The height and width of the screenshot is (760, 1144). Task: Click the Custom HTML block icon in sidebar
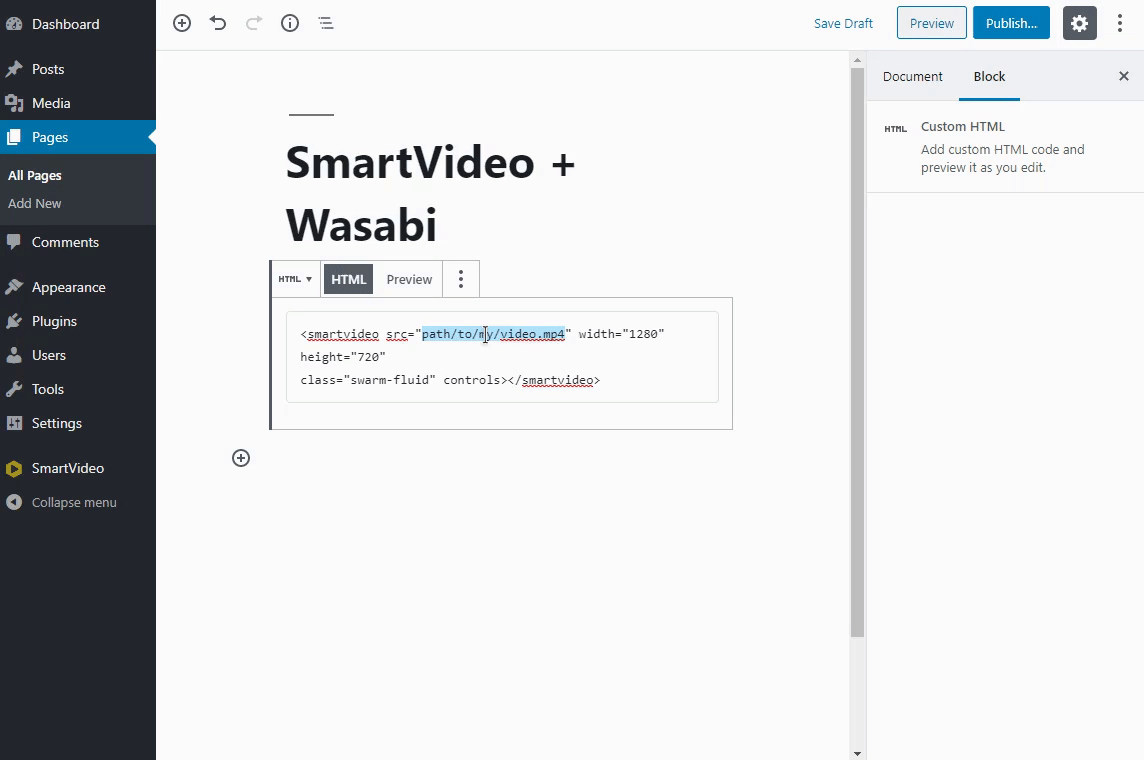[x=895, y=129]
